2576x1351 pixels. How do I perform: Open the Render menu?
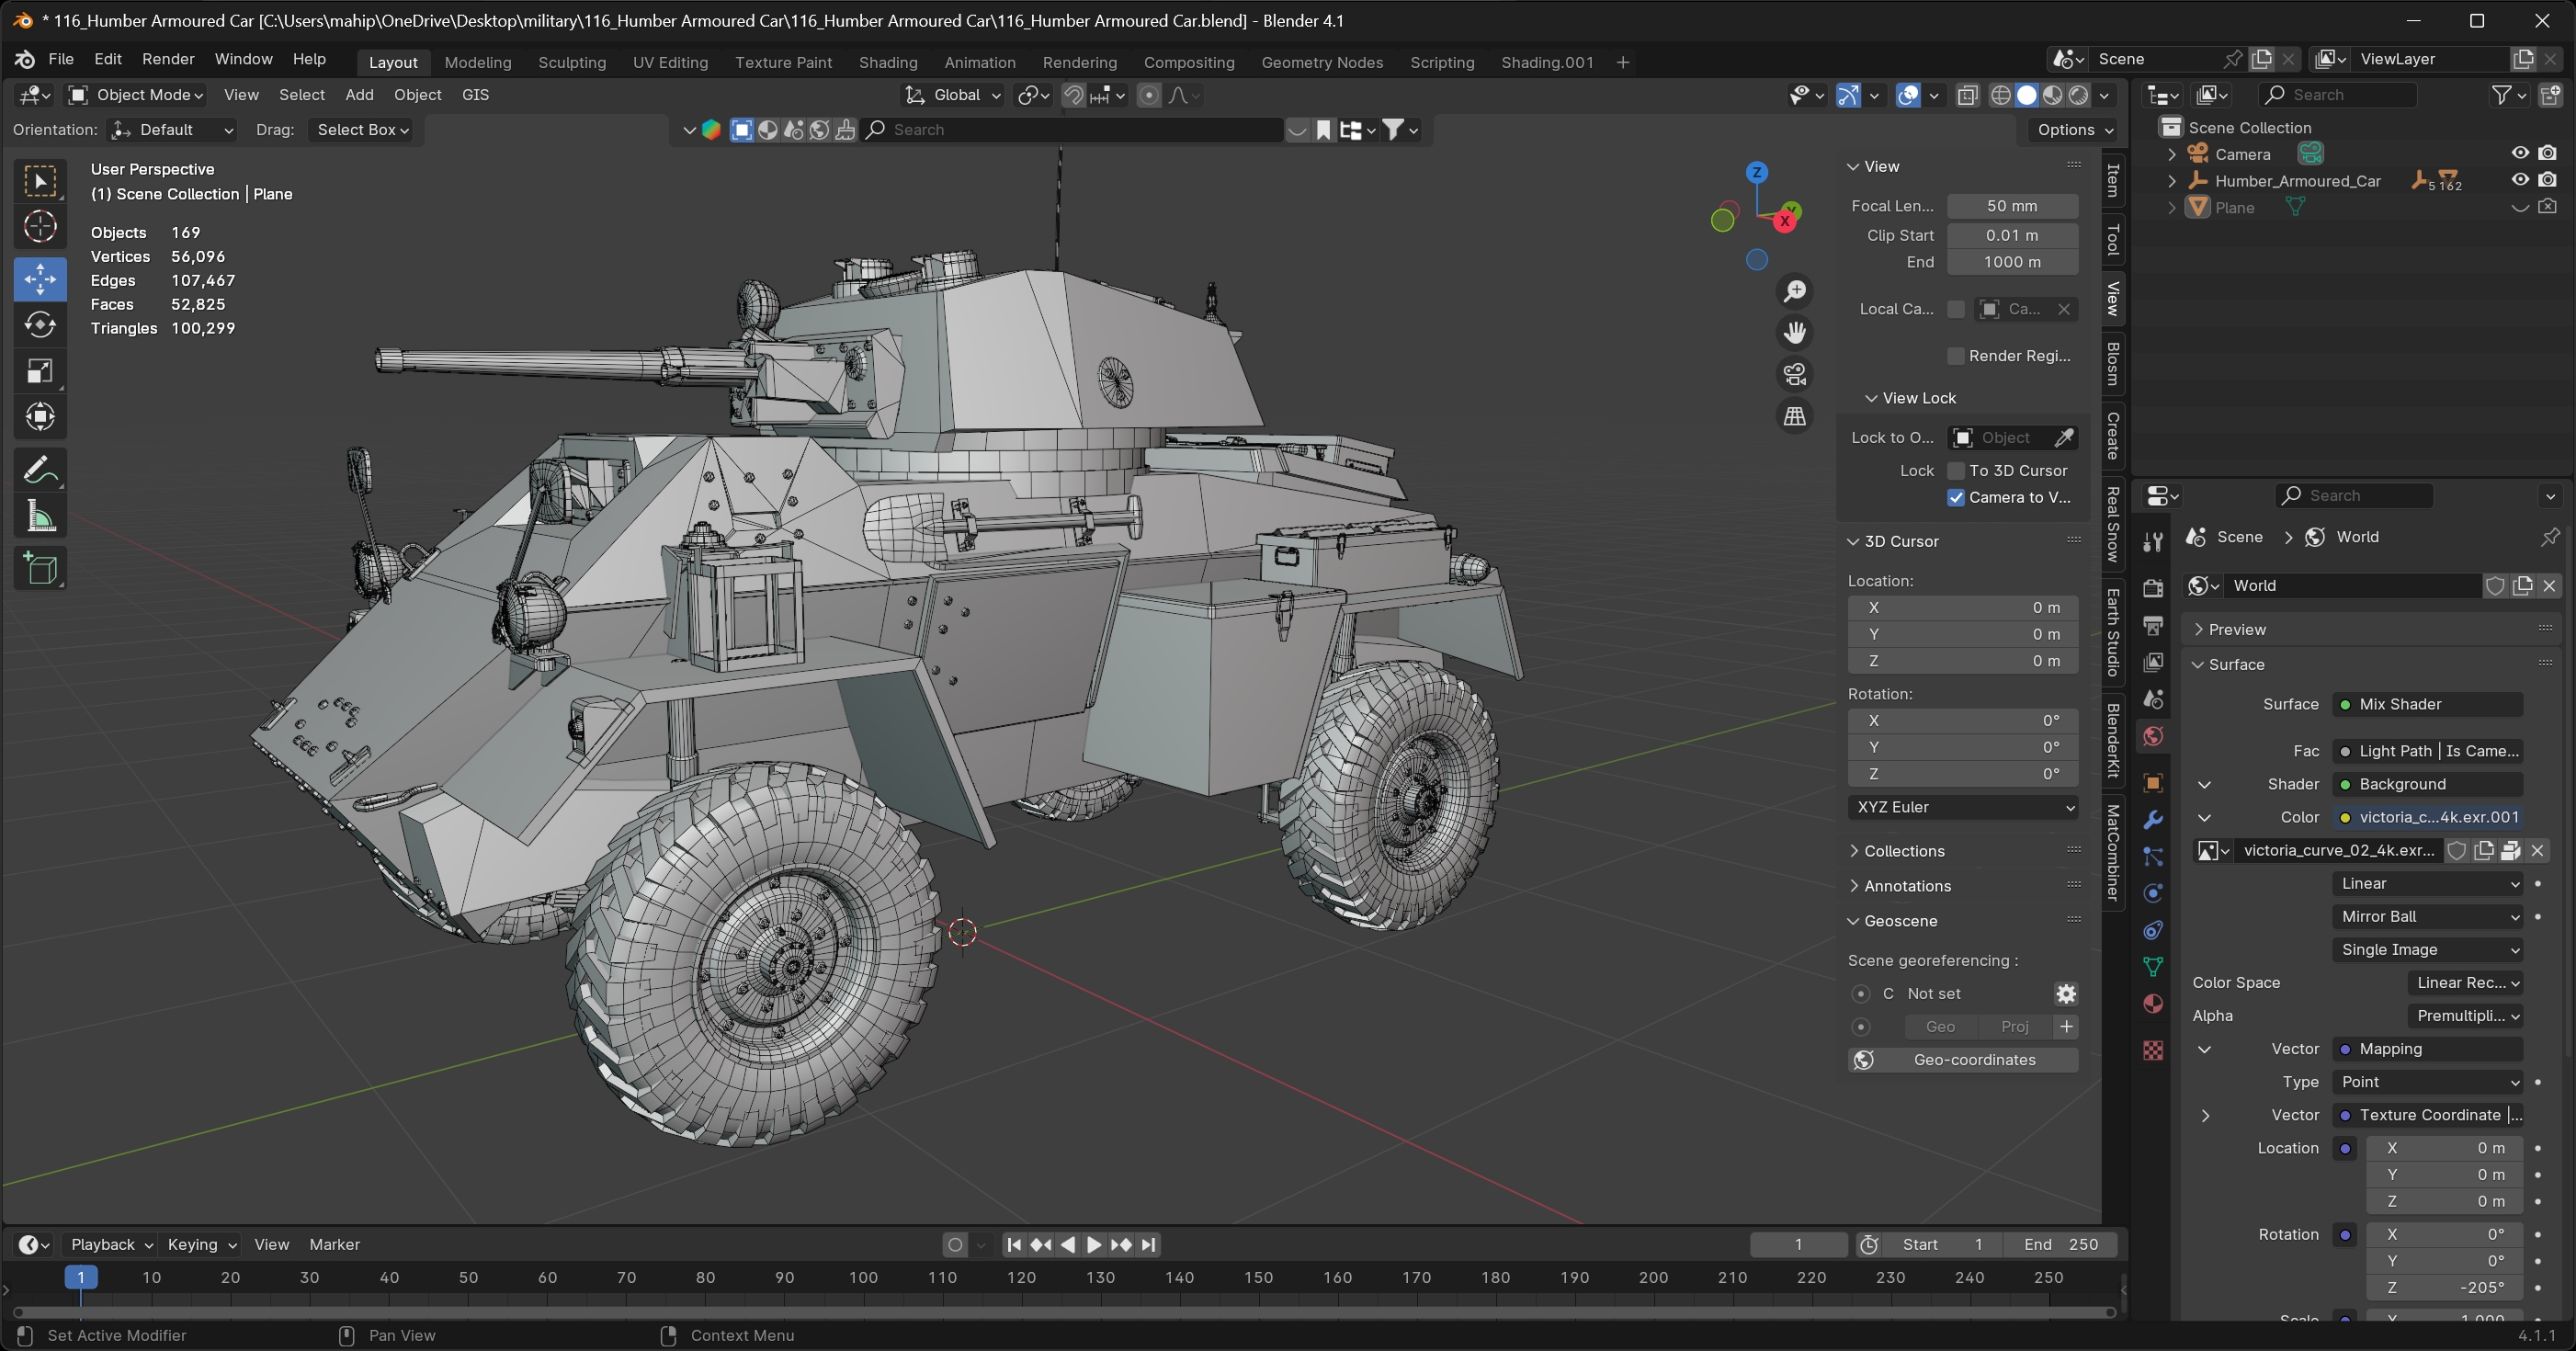pos(168,59)
